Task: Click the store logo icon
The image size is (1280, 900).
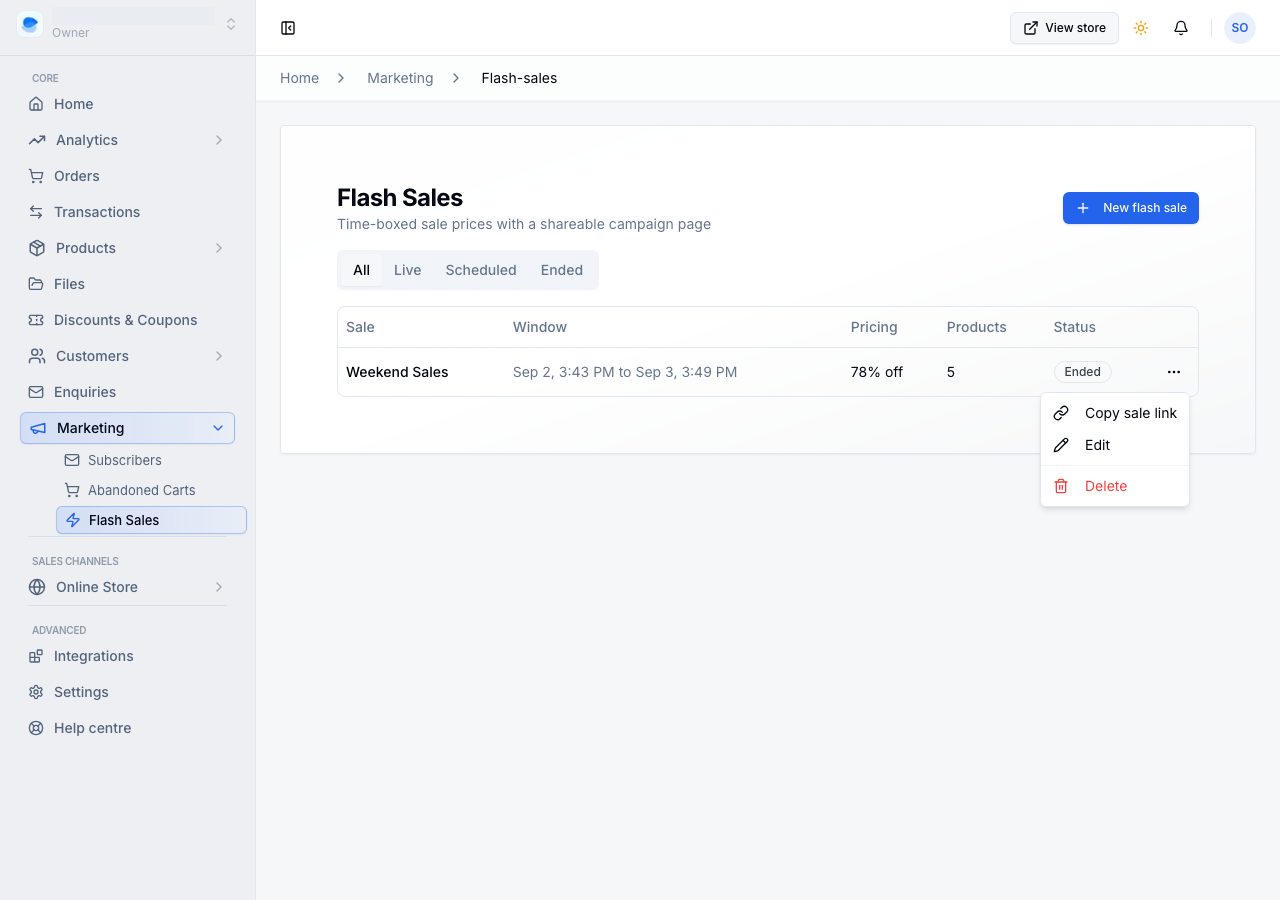Action: pos(30,24)
